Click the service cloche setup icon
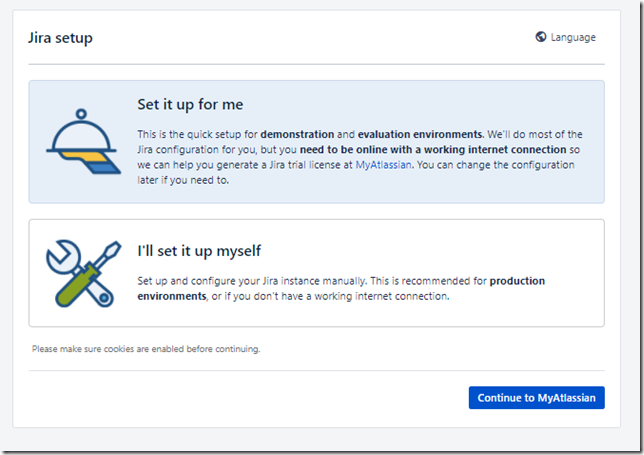 pyautogui.click(x=83, y=142)
